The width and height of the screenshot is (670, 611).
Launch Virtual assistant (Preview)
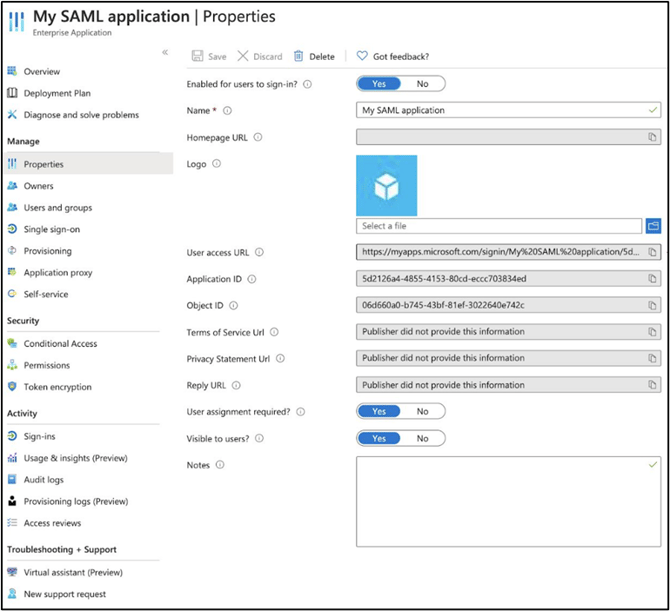click(73, 573)
